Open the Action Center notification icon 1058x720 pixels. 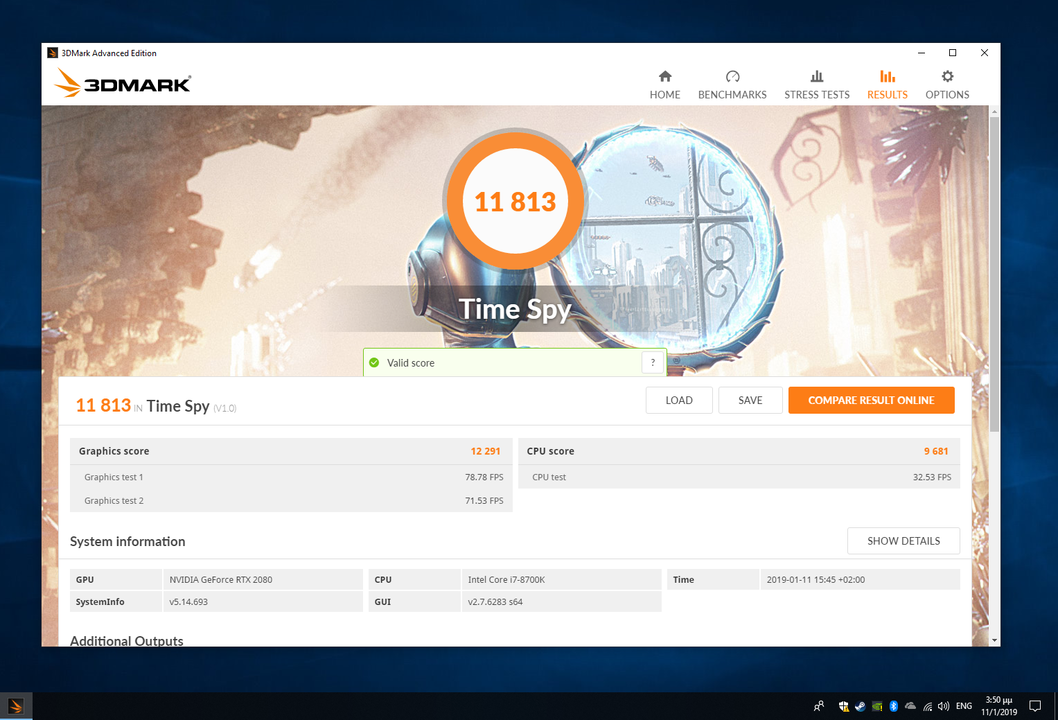pos(1035,706)
